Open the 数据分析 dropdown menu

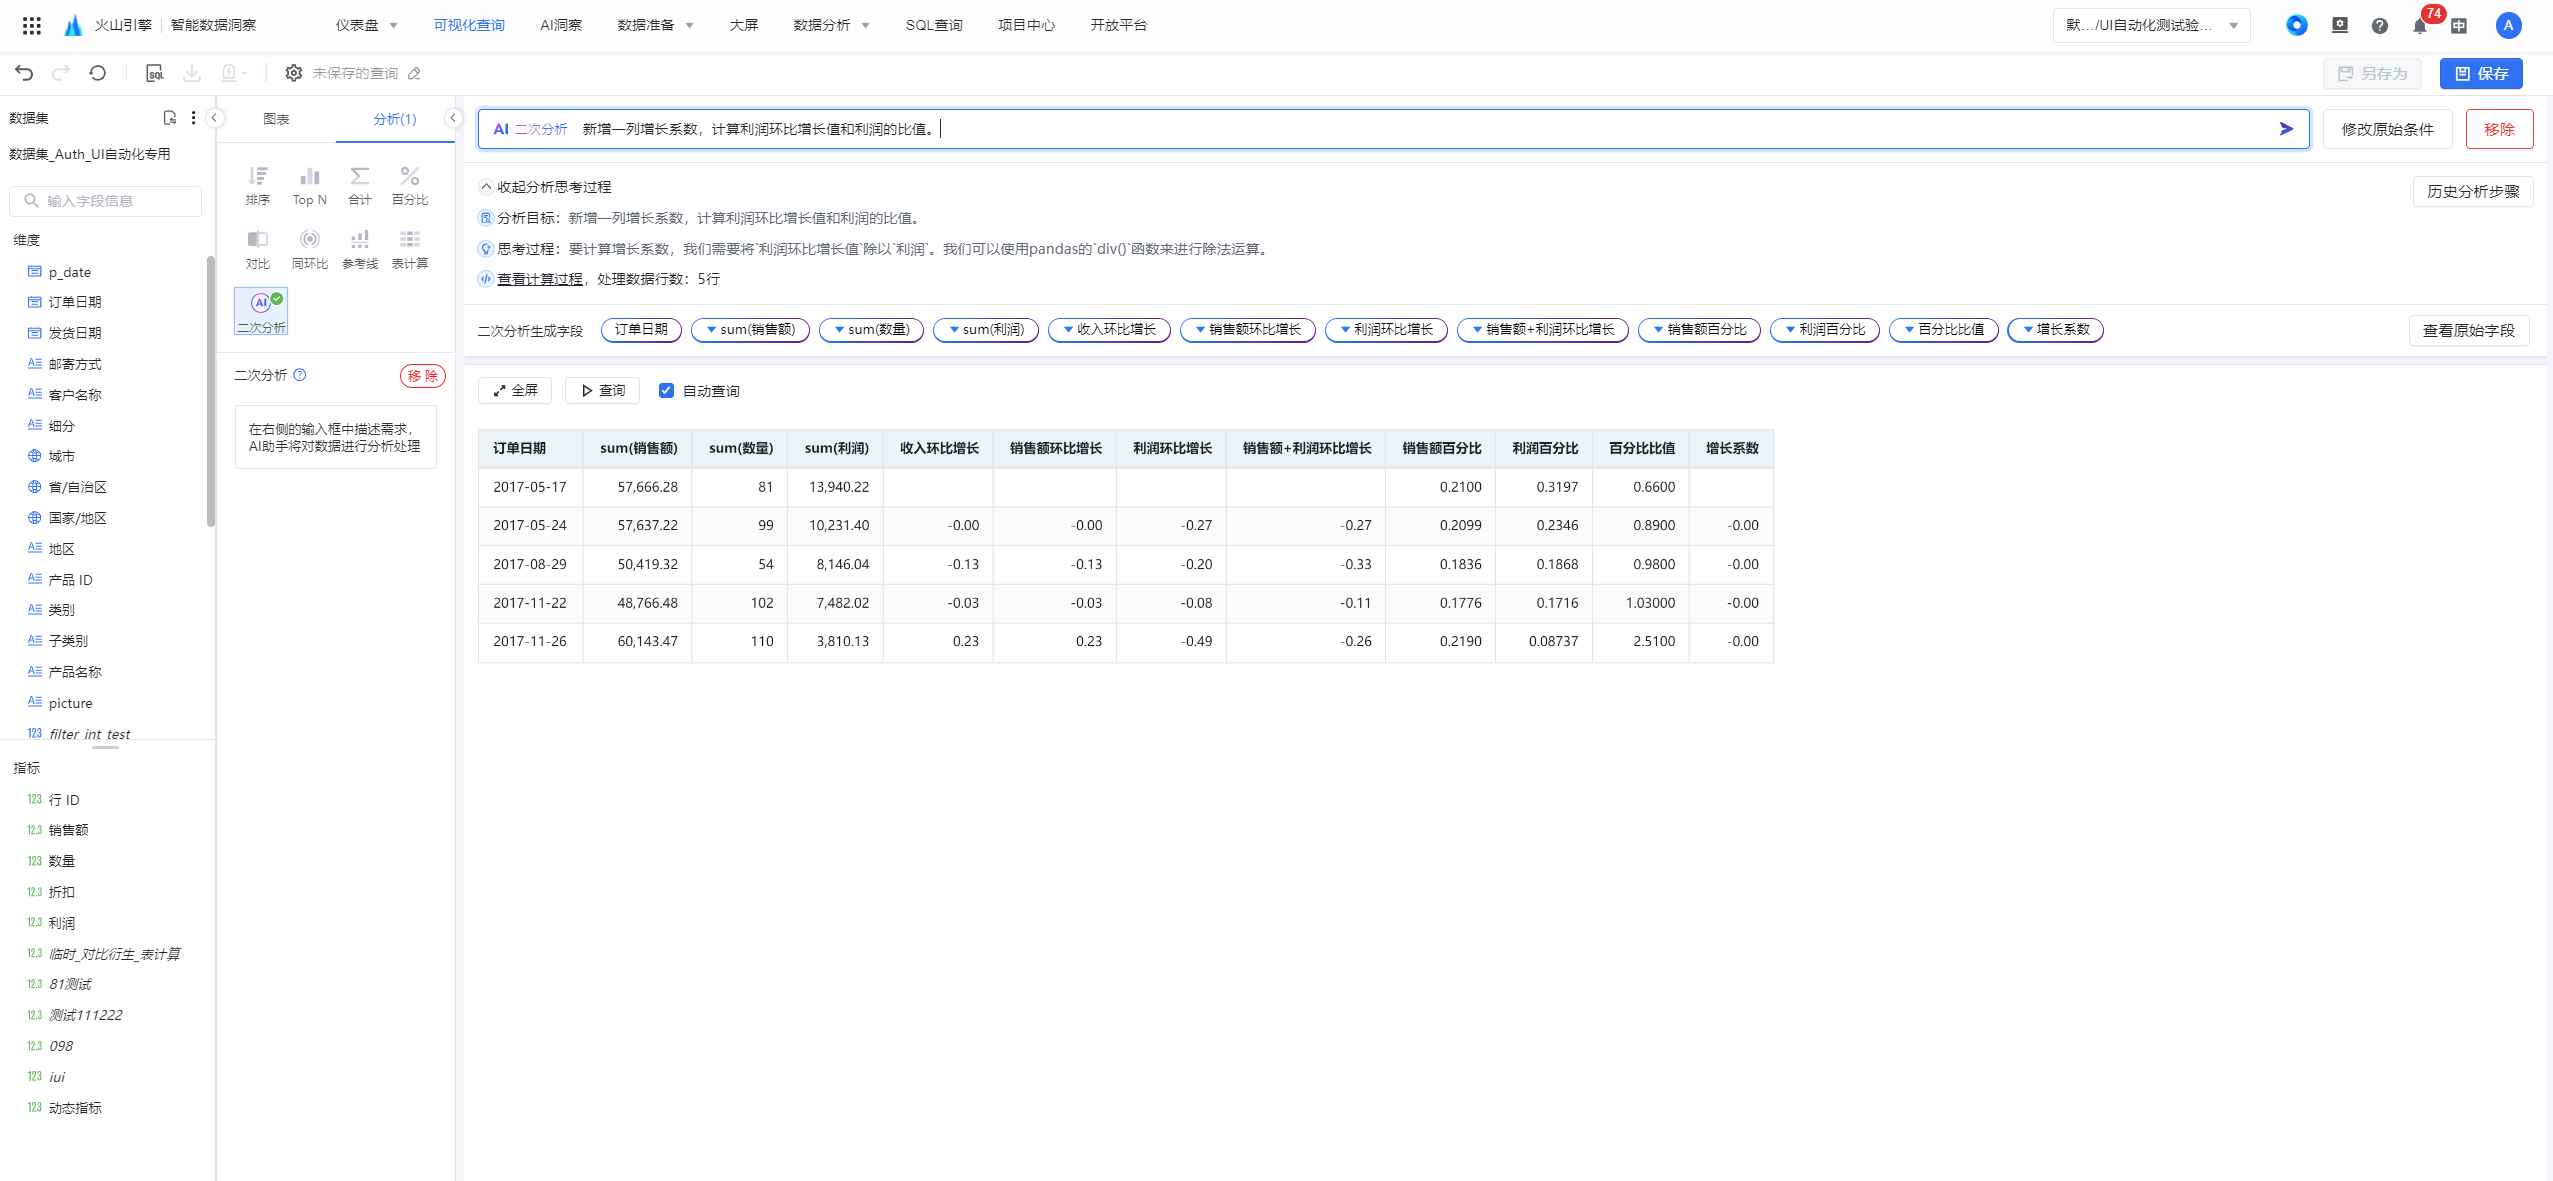point(831,25)
